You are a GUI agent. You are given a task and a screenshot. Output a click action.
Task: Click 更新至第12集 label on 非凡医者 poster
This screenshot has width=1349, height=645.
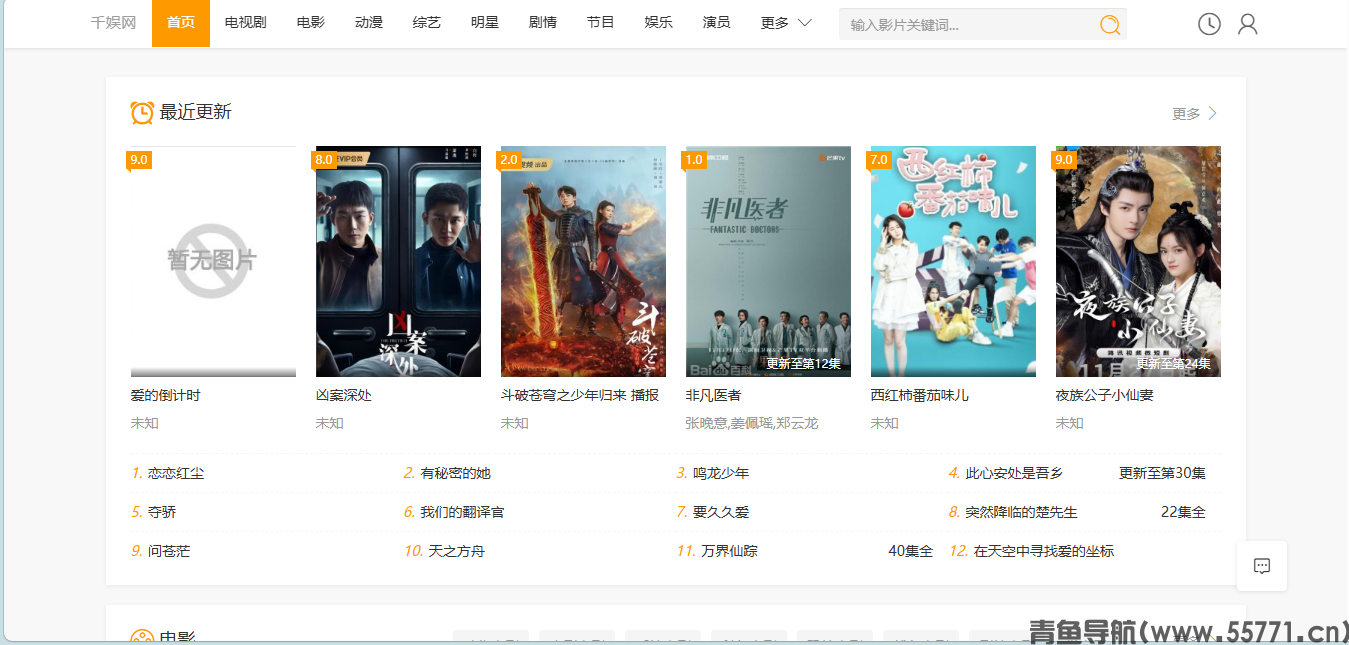click(804, 364)
